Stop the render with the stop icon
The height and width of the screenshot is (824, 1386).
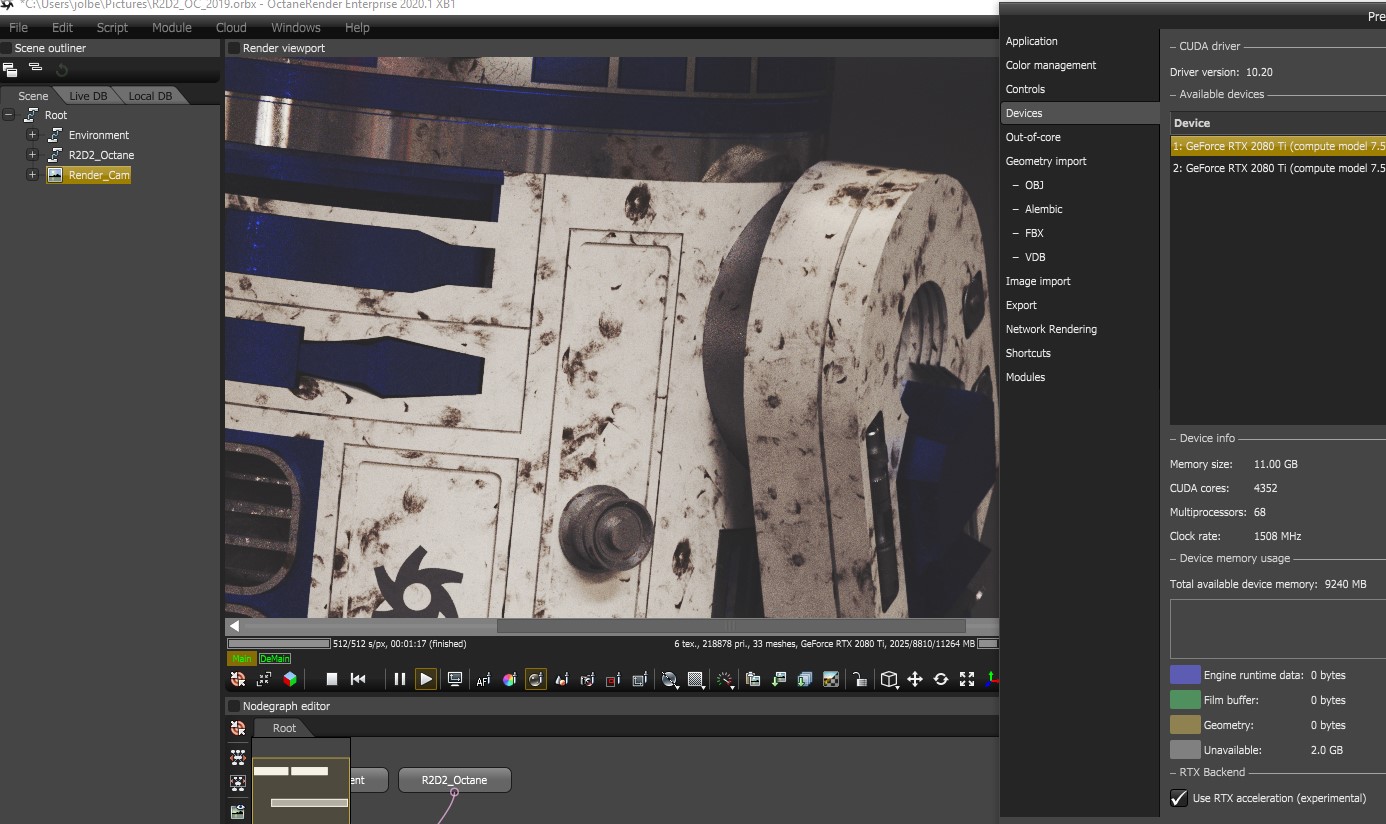(332, 679)
